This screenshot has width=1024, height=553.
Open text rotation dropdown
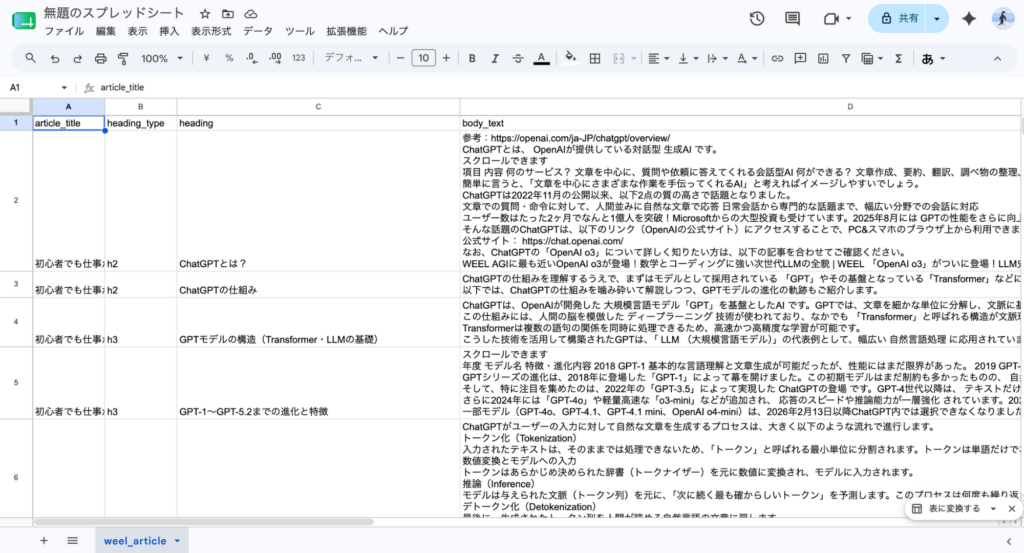pos(746,58)
